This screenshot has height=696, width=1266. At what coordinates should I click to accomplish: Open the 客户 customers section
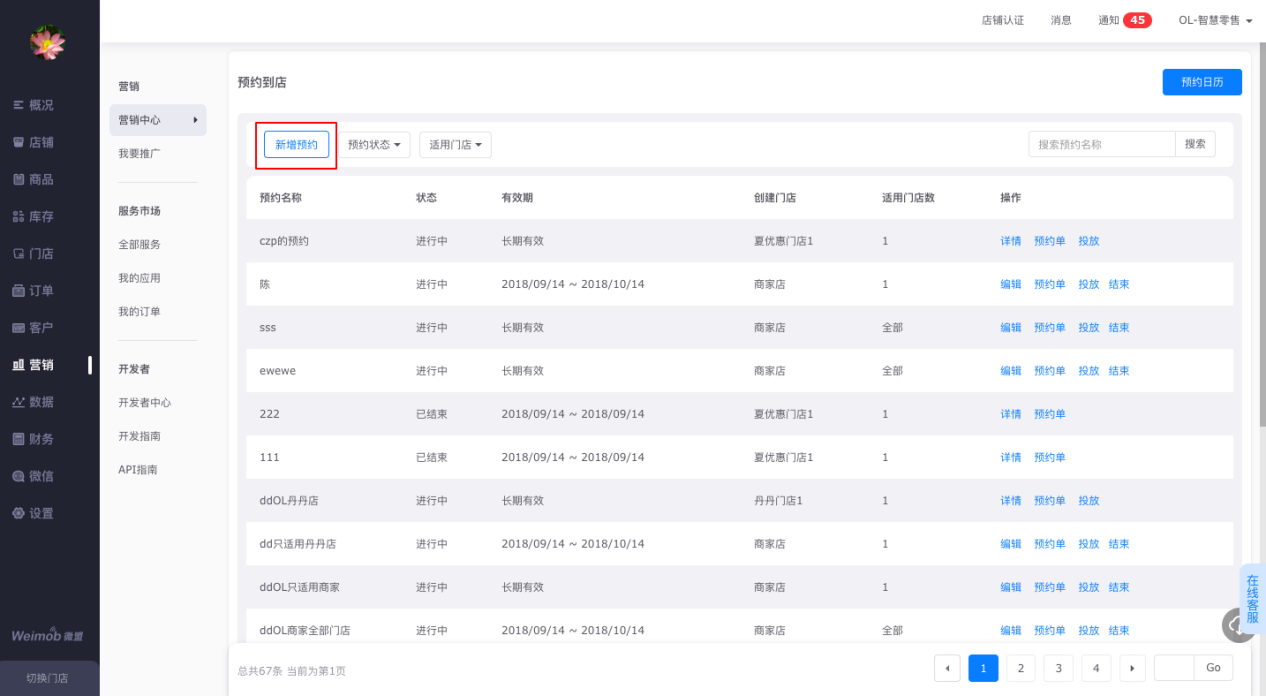tap(34, 327)
